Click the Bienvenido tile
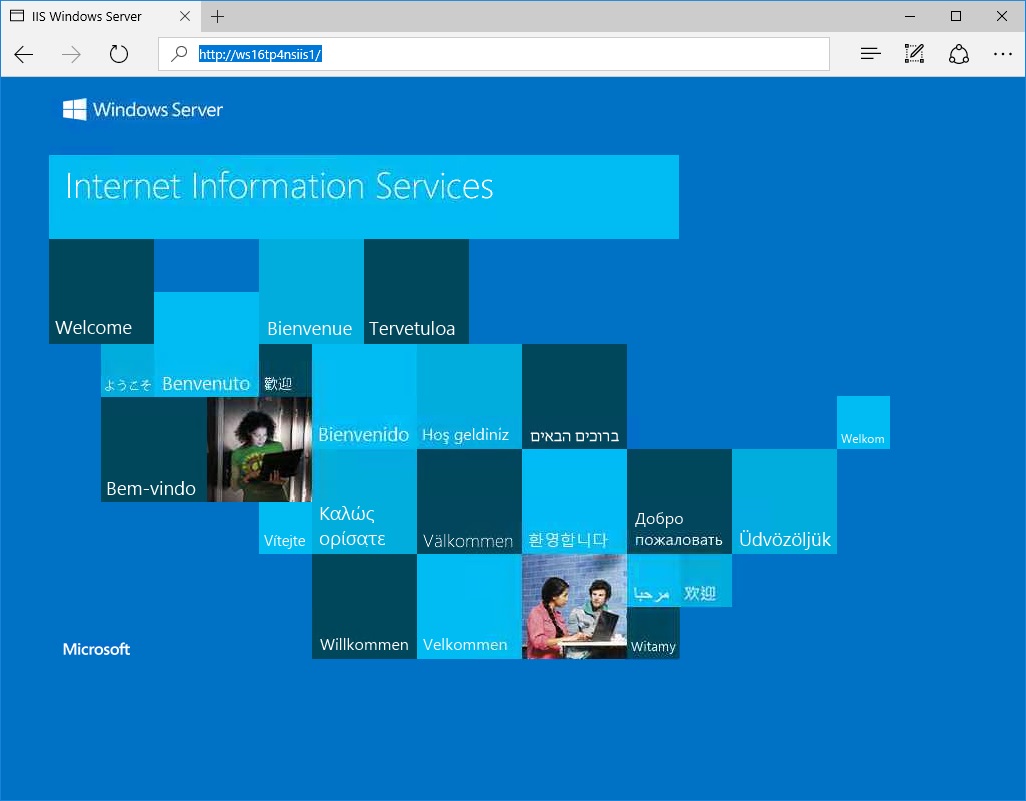The width and height of the screenshot is (1026, 801). tap(364, 397)
